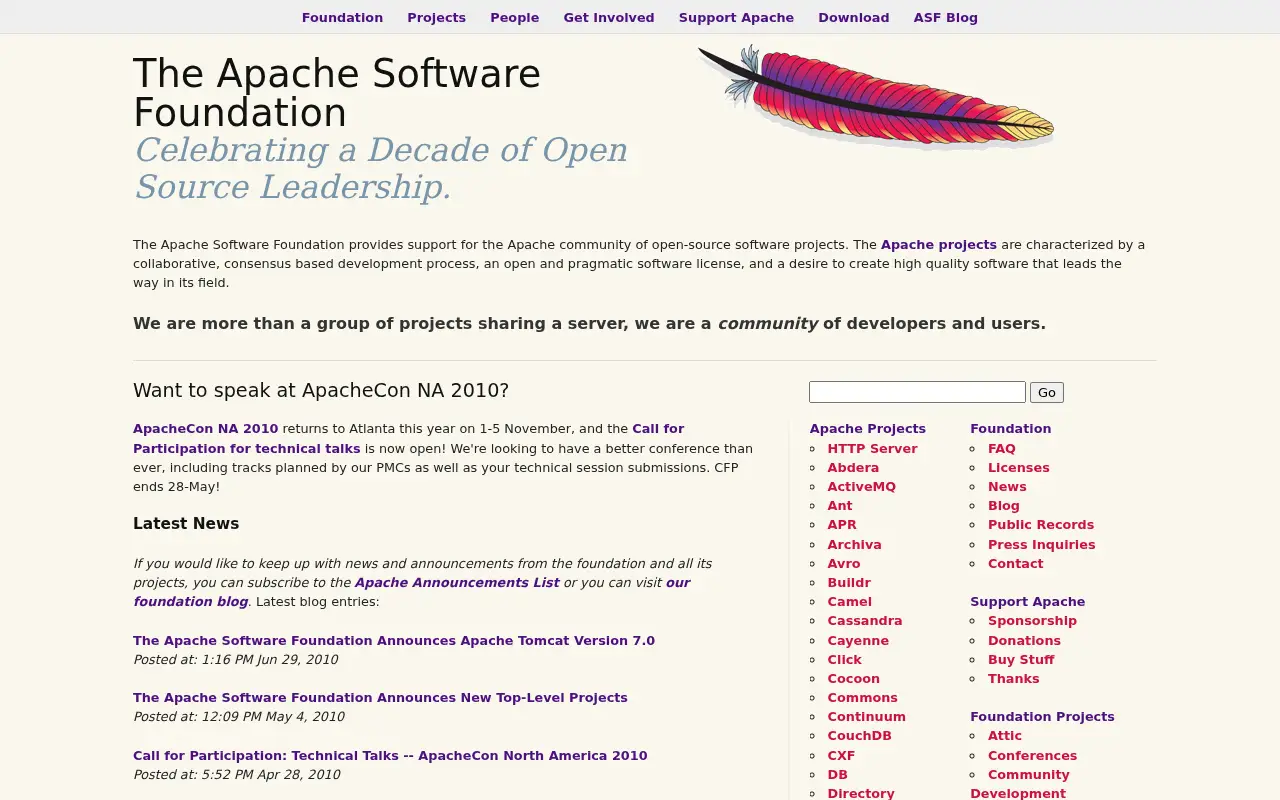Screen dimensions: 1280x800
Task: Open the Contact link
Action: pyautogui.click(x=1015, y=564)
